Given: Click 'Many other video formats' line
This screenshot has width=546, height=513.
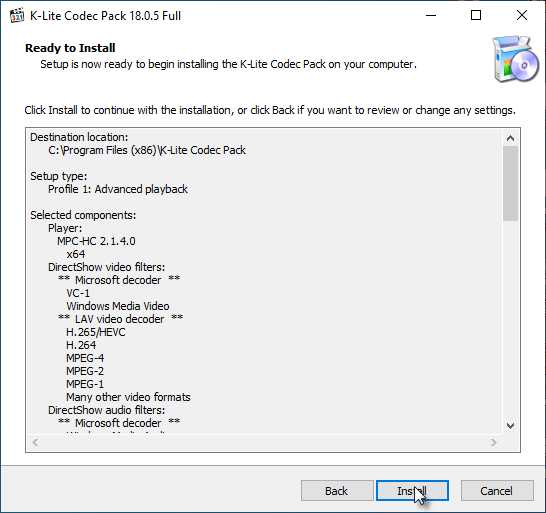Looking at the screenshot, I should pyautogui.click(x=128, y=397).
